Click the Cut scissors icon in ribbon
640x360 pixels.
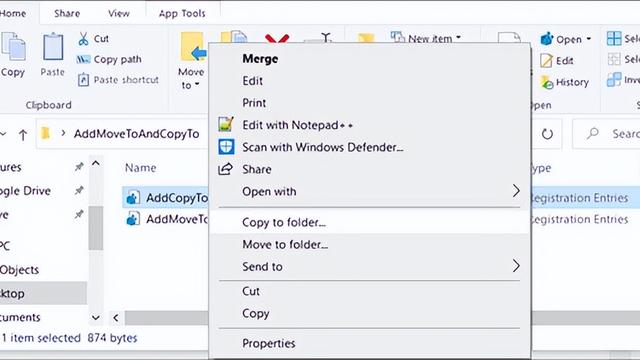pyautogui.click(x=83, y=39)
